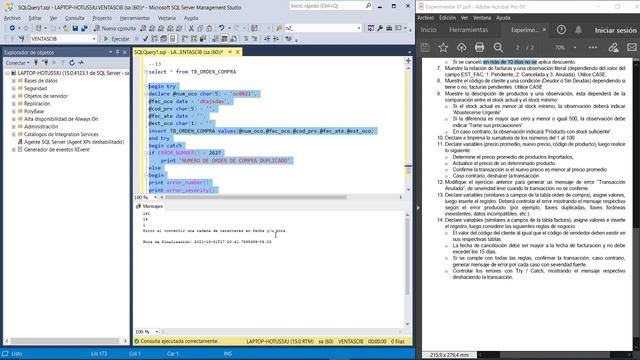The image size is (640, 360).
Task: Switch to Acrobat Herramientas tab
Action: pyautogui.click(x=469, y=30)
